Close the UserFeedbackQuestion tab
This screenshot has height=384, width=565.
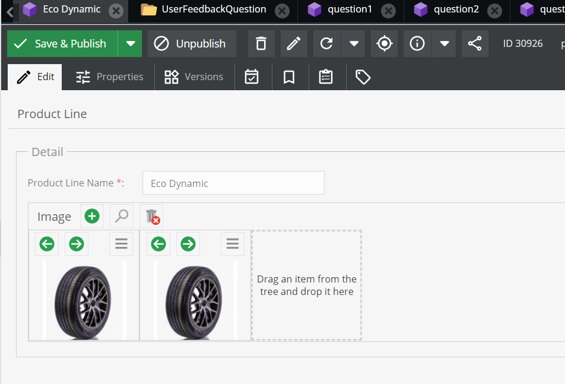(282, 11)
